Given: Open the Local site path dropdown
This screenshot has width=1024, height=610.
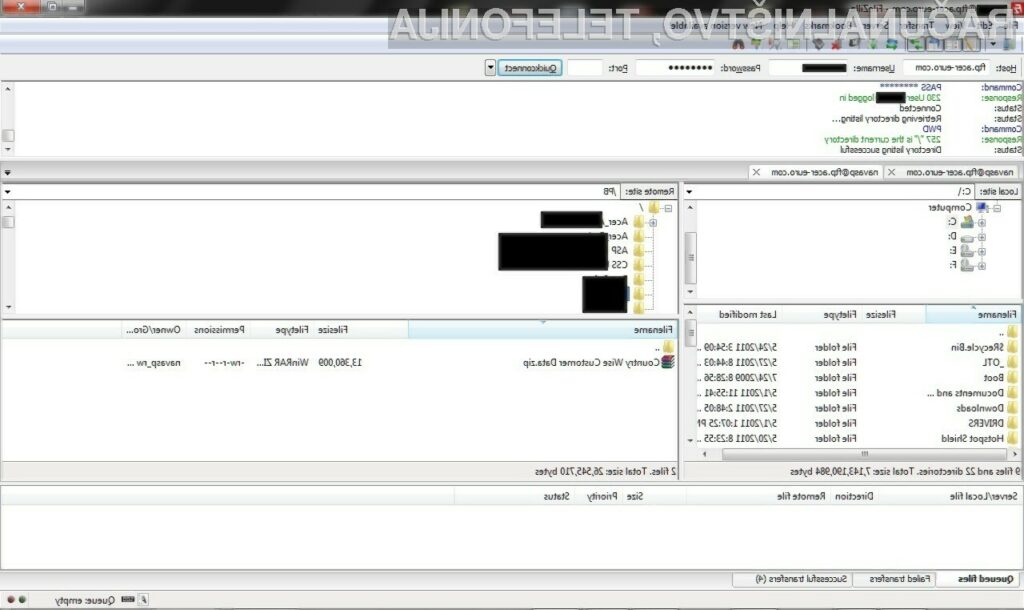Looking at the screenshot, I should coord(689,191).
